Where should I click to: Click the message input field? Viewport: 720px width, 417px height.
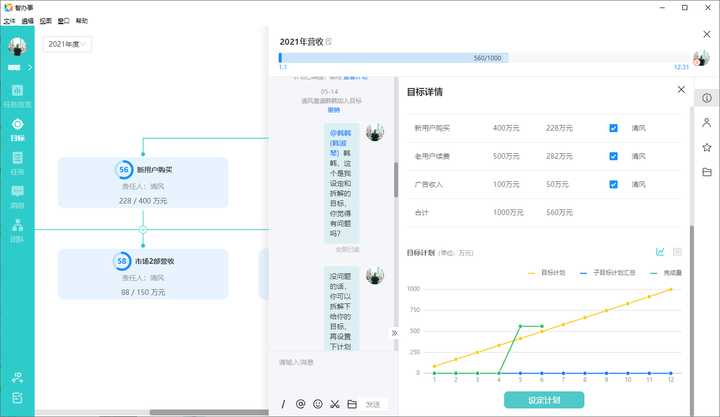(332, 374)
